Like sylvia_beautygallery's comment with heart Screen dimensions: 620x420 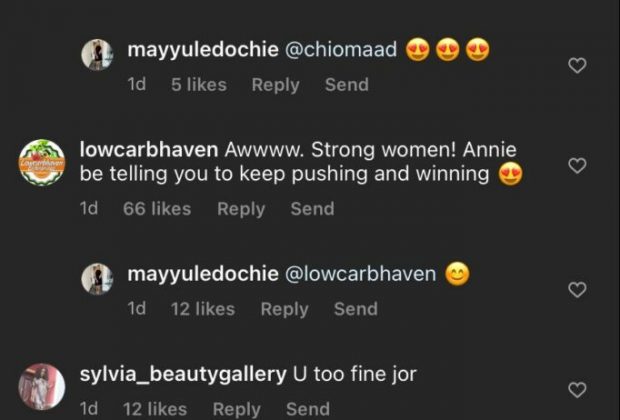pos(577,390)
